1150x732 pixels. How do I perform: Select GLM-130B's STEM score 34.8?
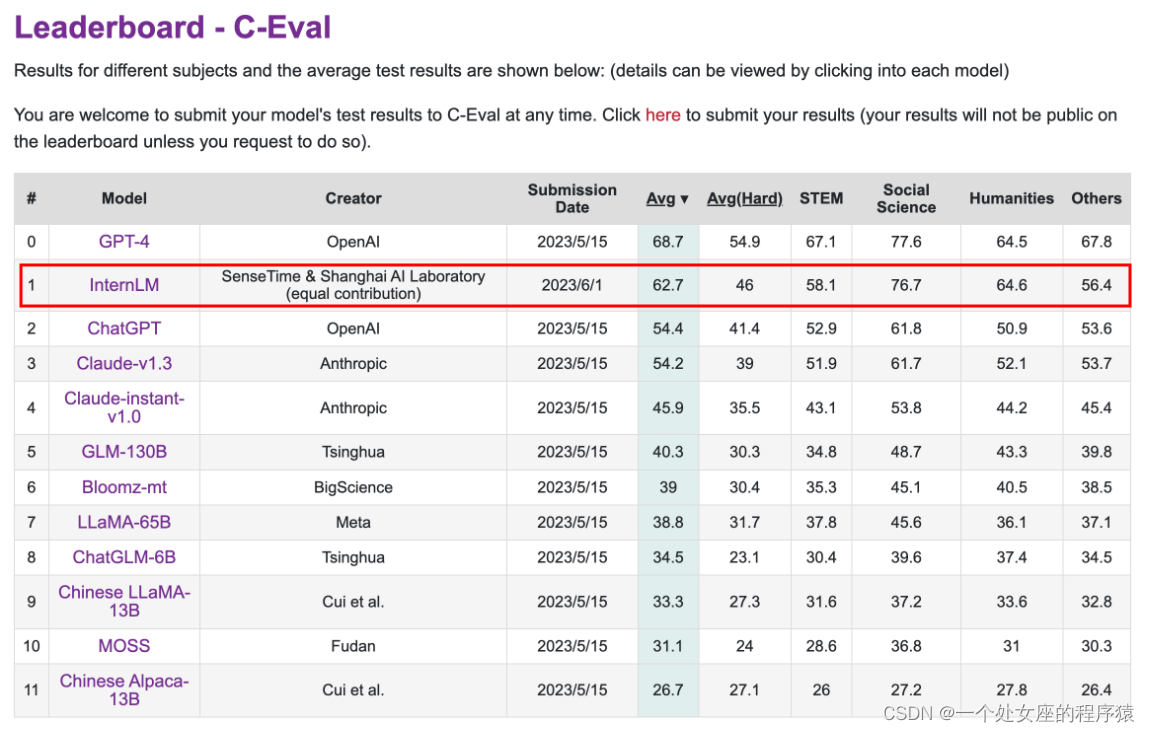(x=821, y=451)
